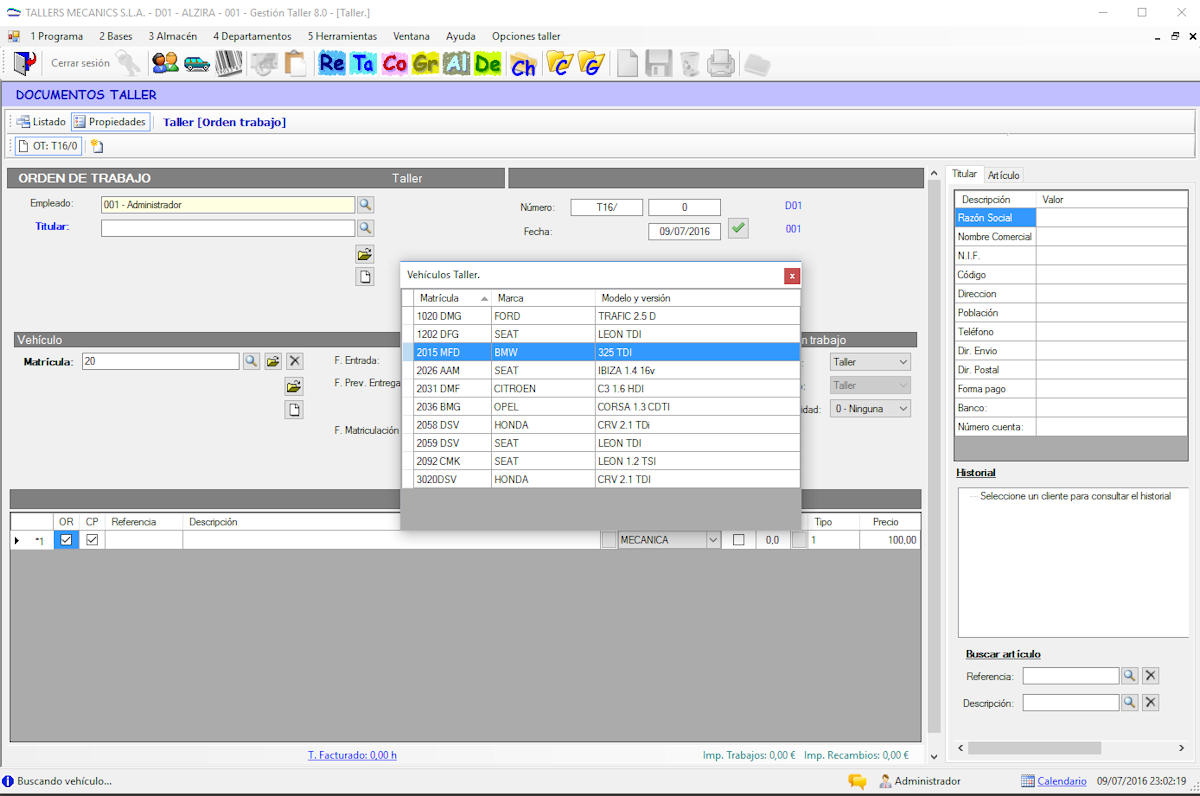Click the exit door icon in the toolbar
This screenshot has width=1200, height=796.
pyautogui.click(x=25, y=63)
